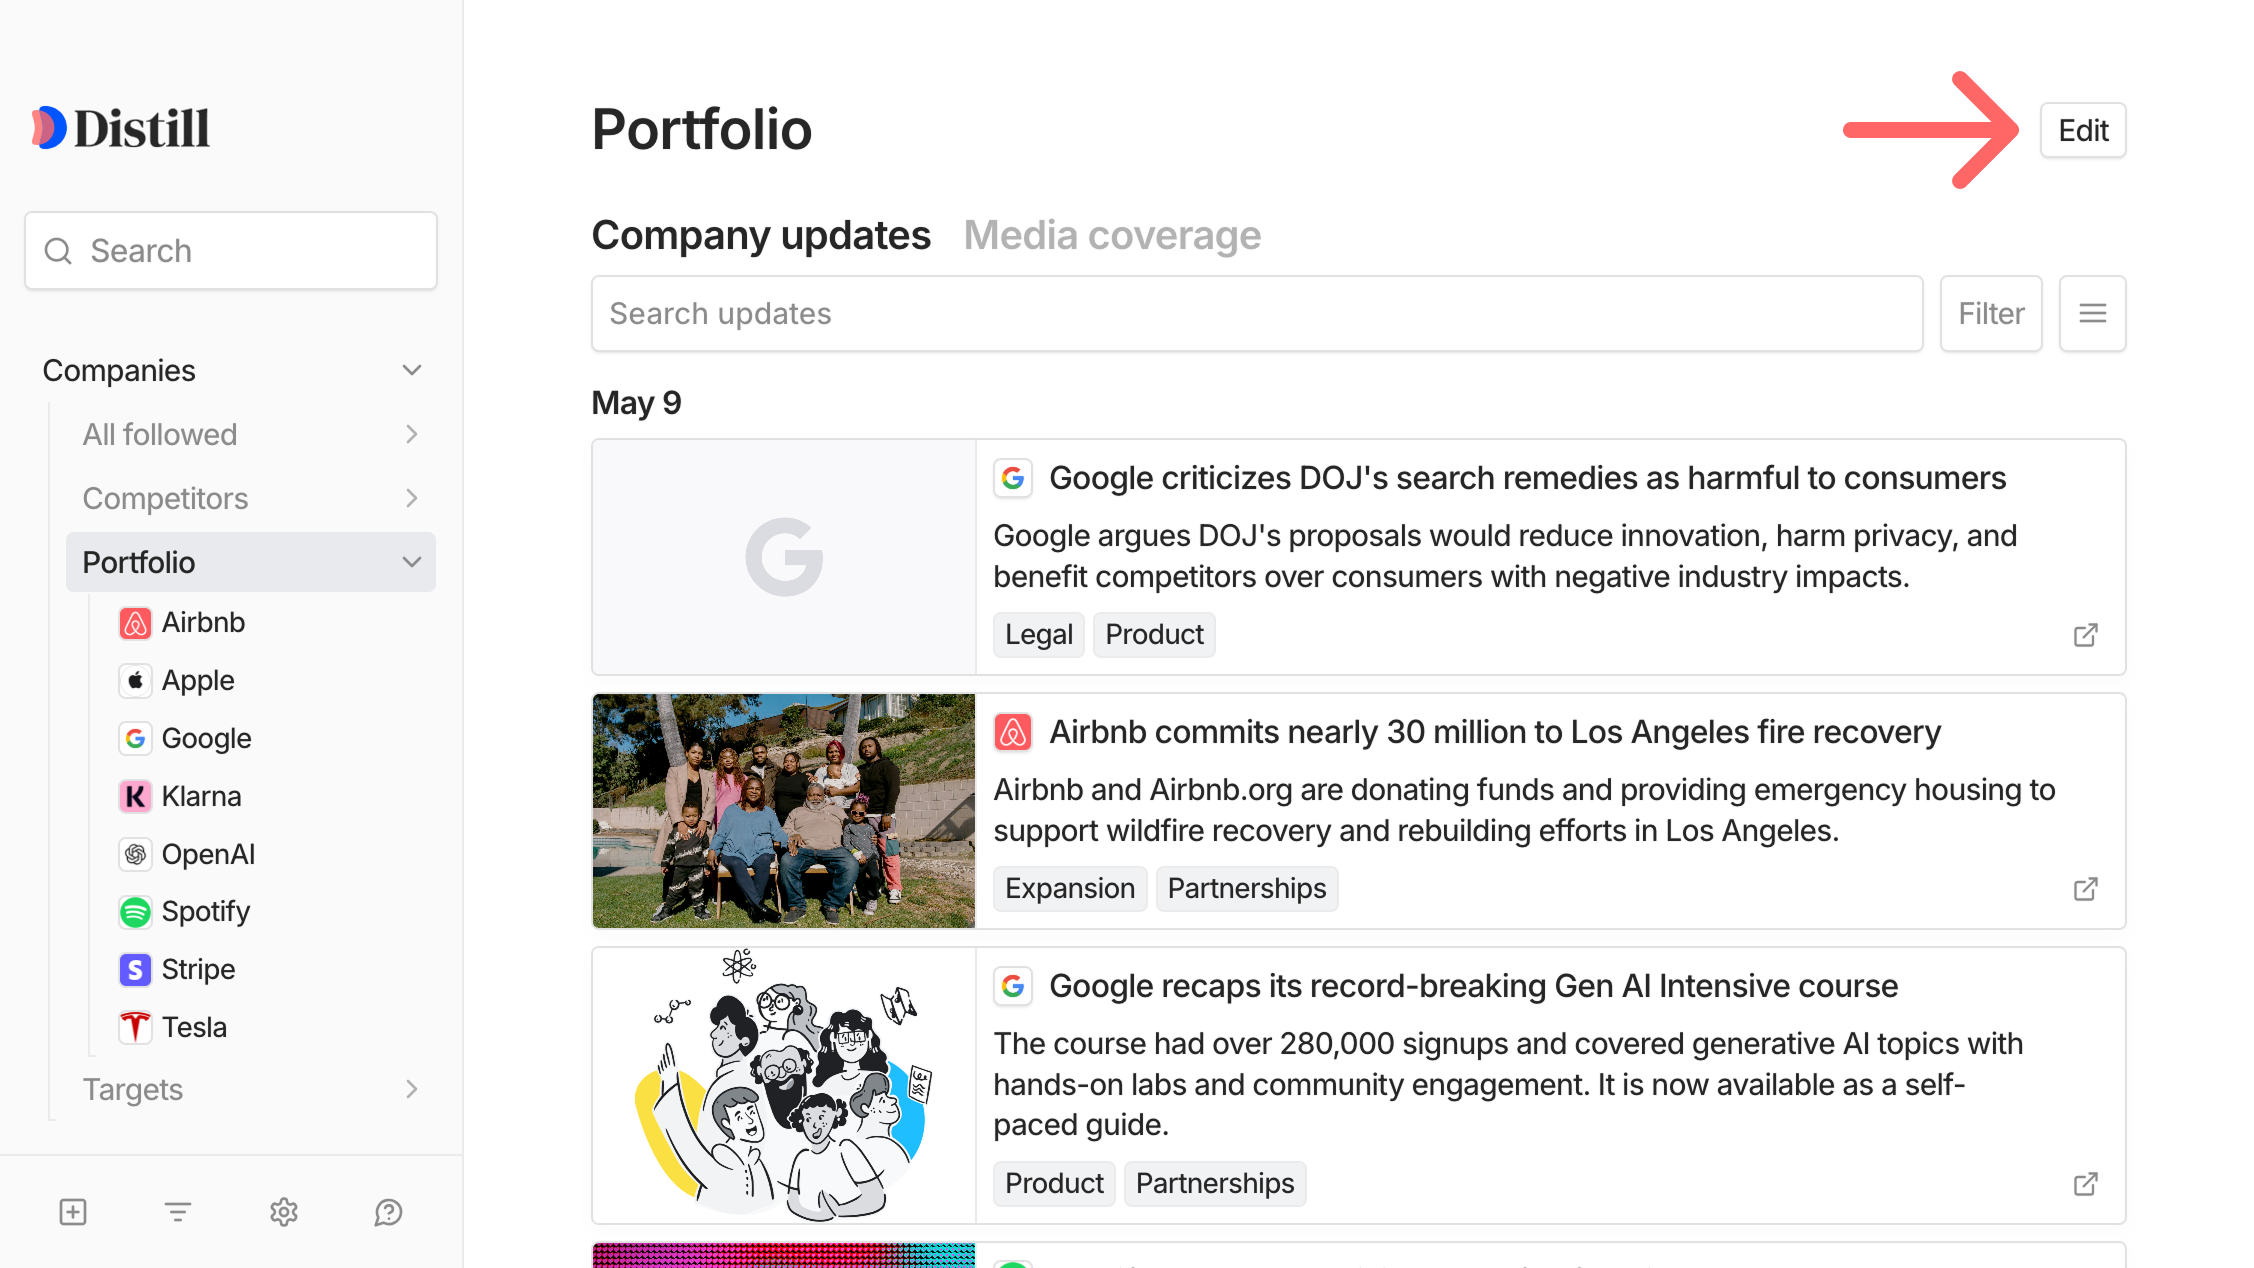Screen dimensions: 2254x1268
Task: Open the add company panel
Action: coord(71,1212)
